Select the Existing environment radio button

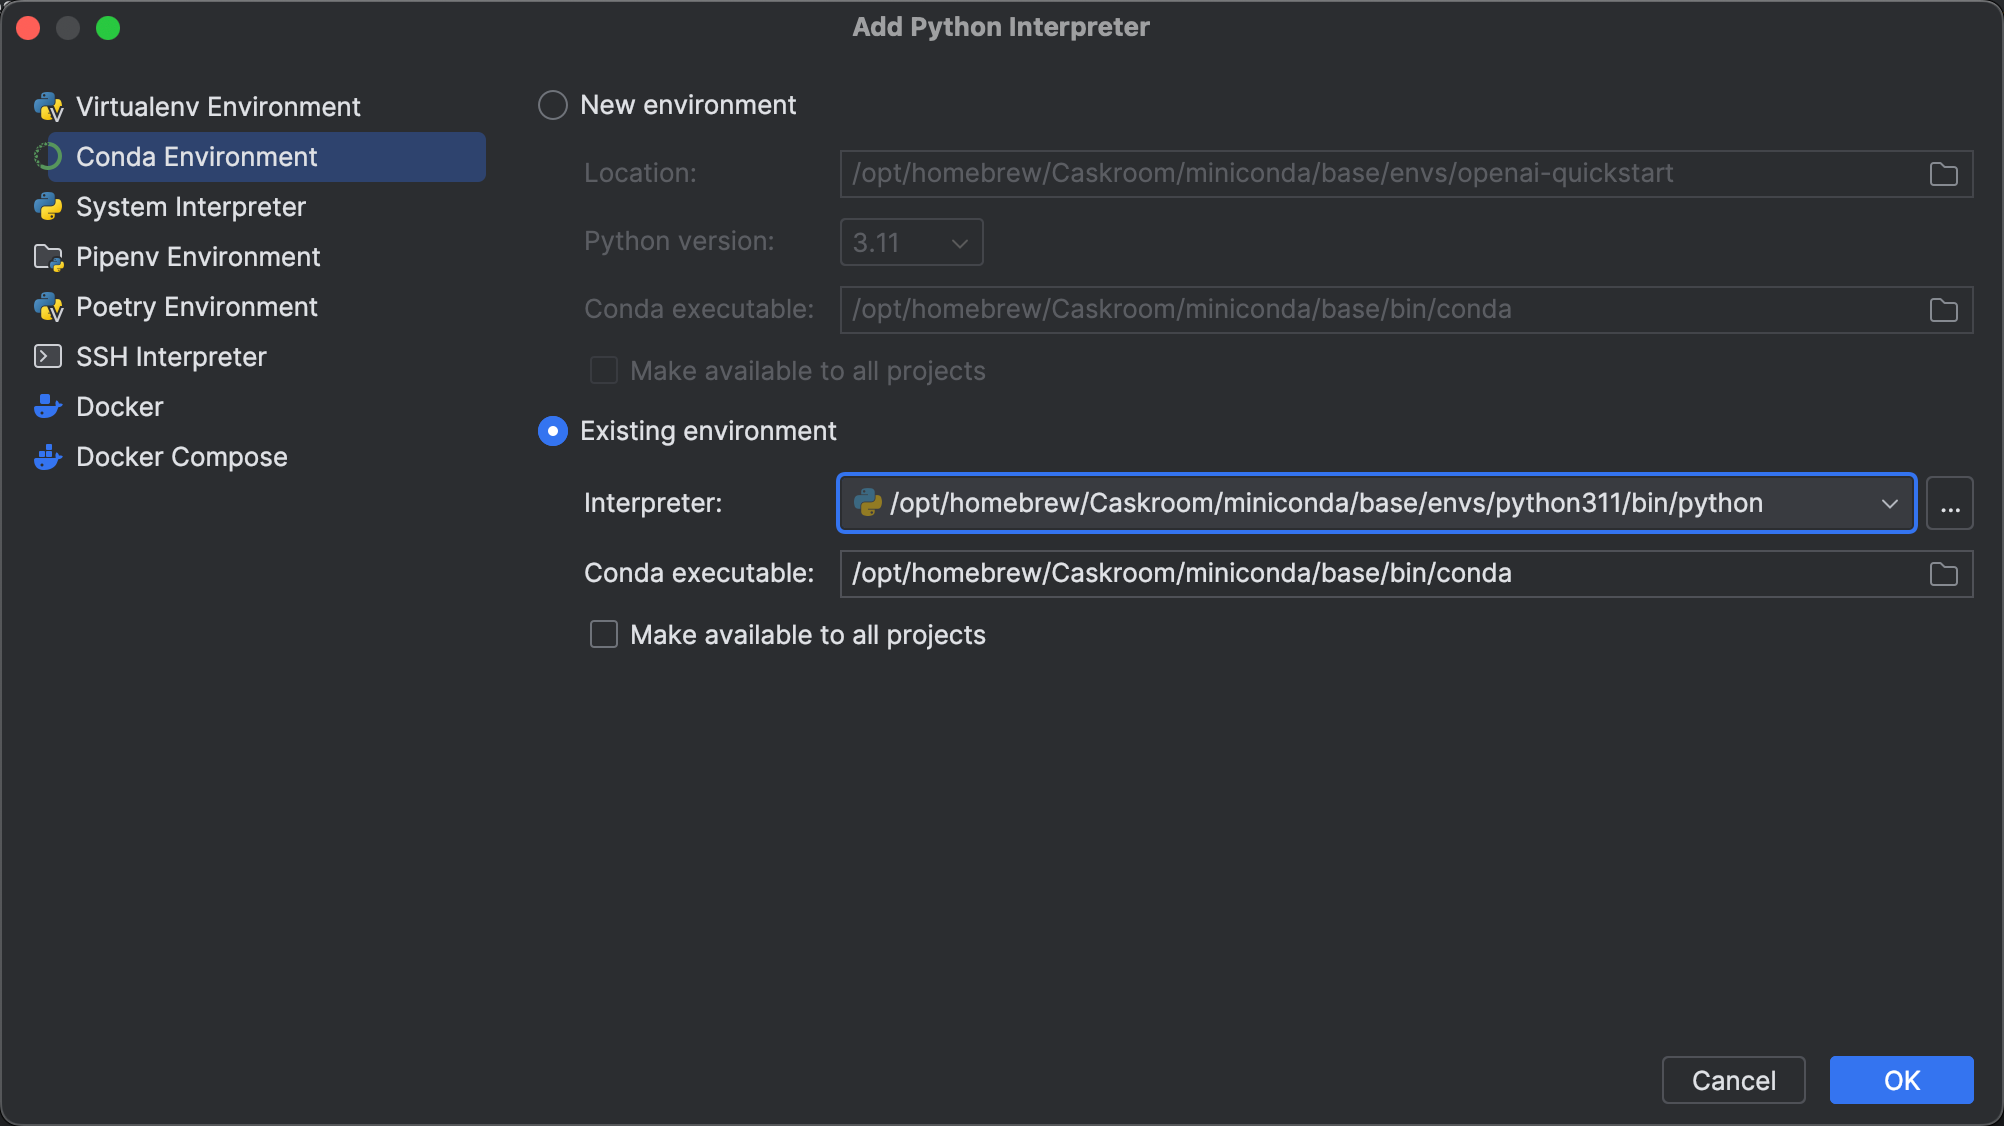(553, 431)
